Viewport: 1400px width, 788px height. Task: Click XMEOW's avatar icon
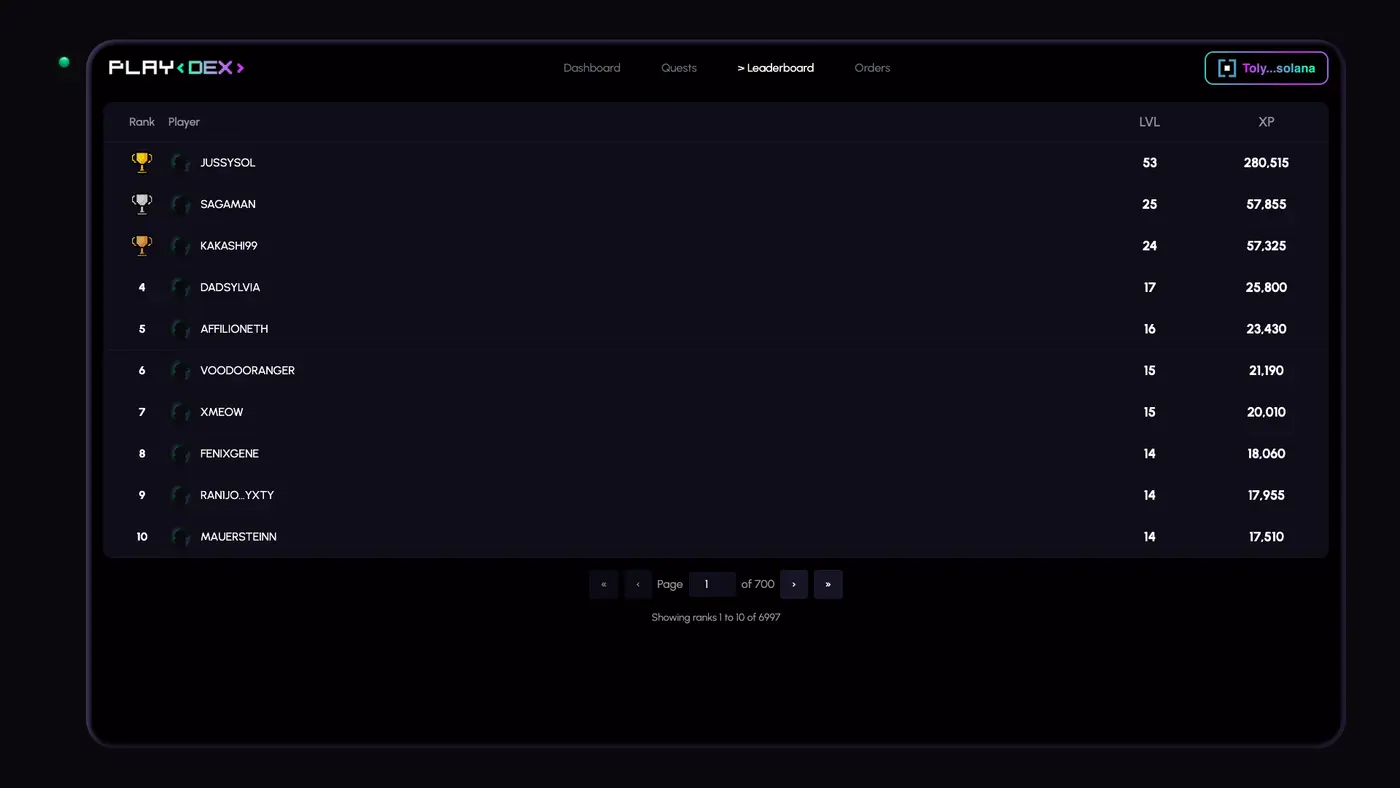(180, 413)
